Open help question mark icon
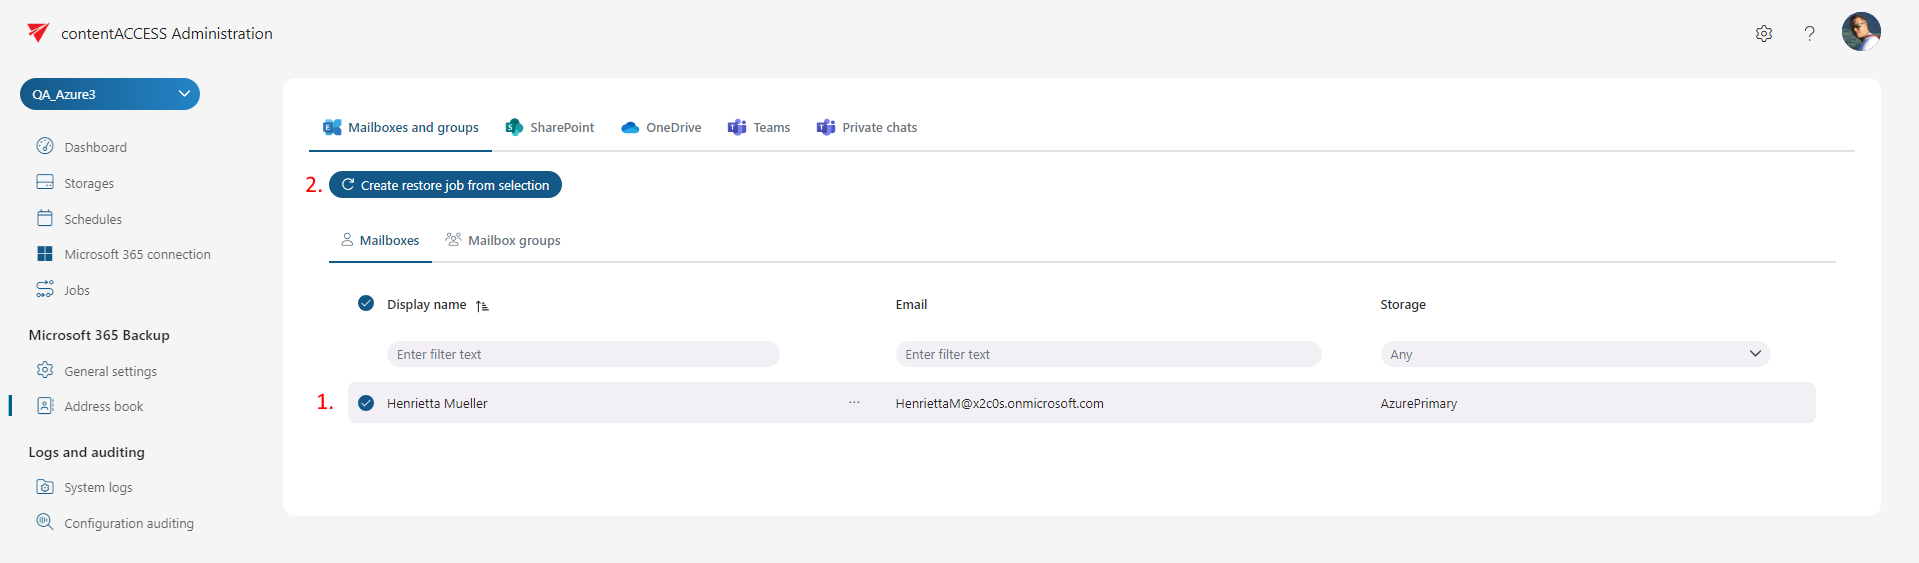This screenshot has width=1919, height=563. pyautogui.click(x=1809, y=33)
